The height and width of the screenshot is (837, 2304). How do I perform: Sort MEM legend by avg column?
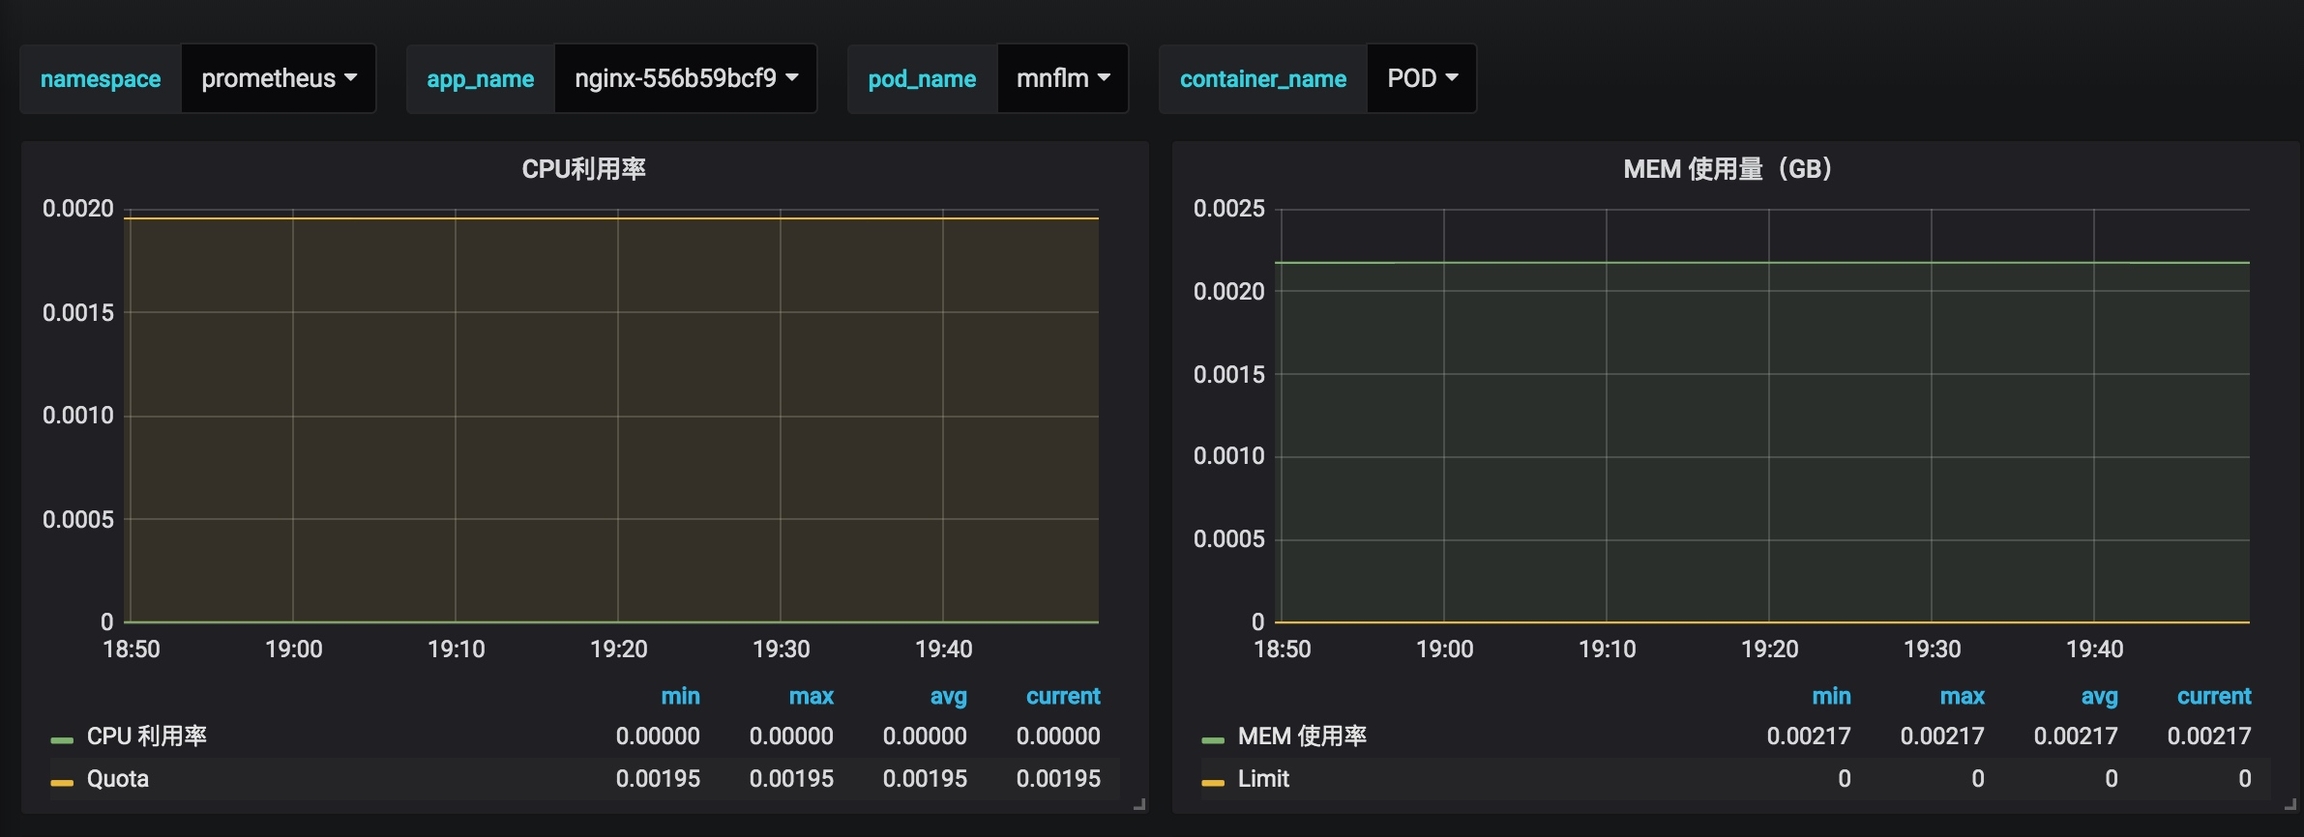coord(2098,696)
